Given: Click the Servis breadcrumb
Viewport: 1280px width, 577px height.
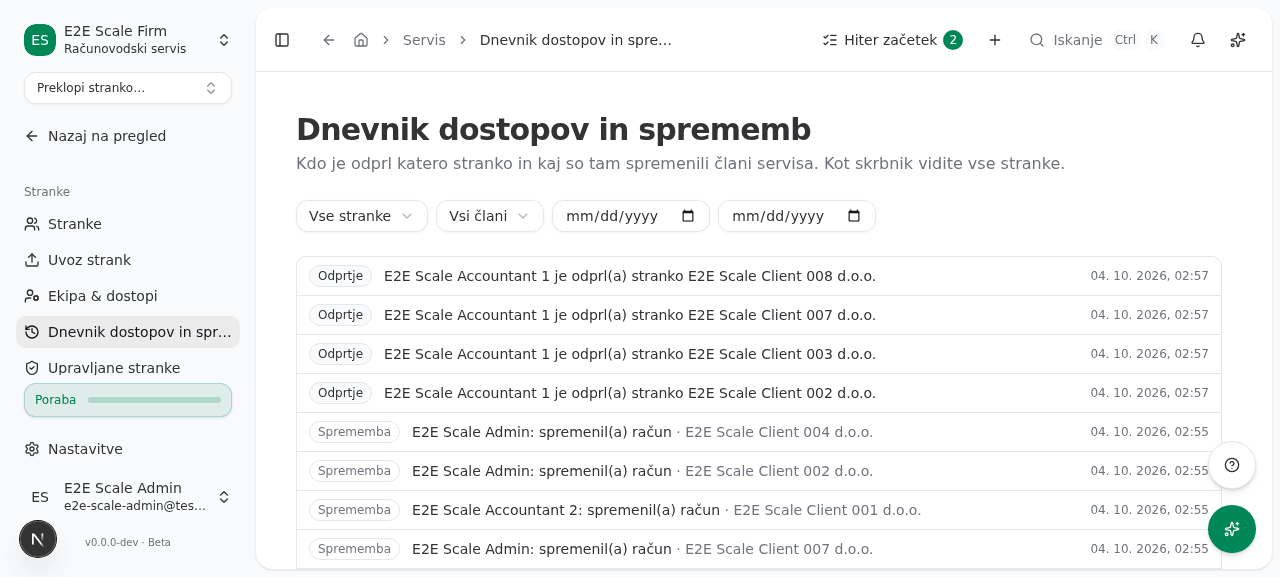Looking at the screenshot, I should coord(424,40).
